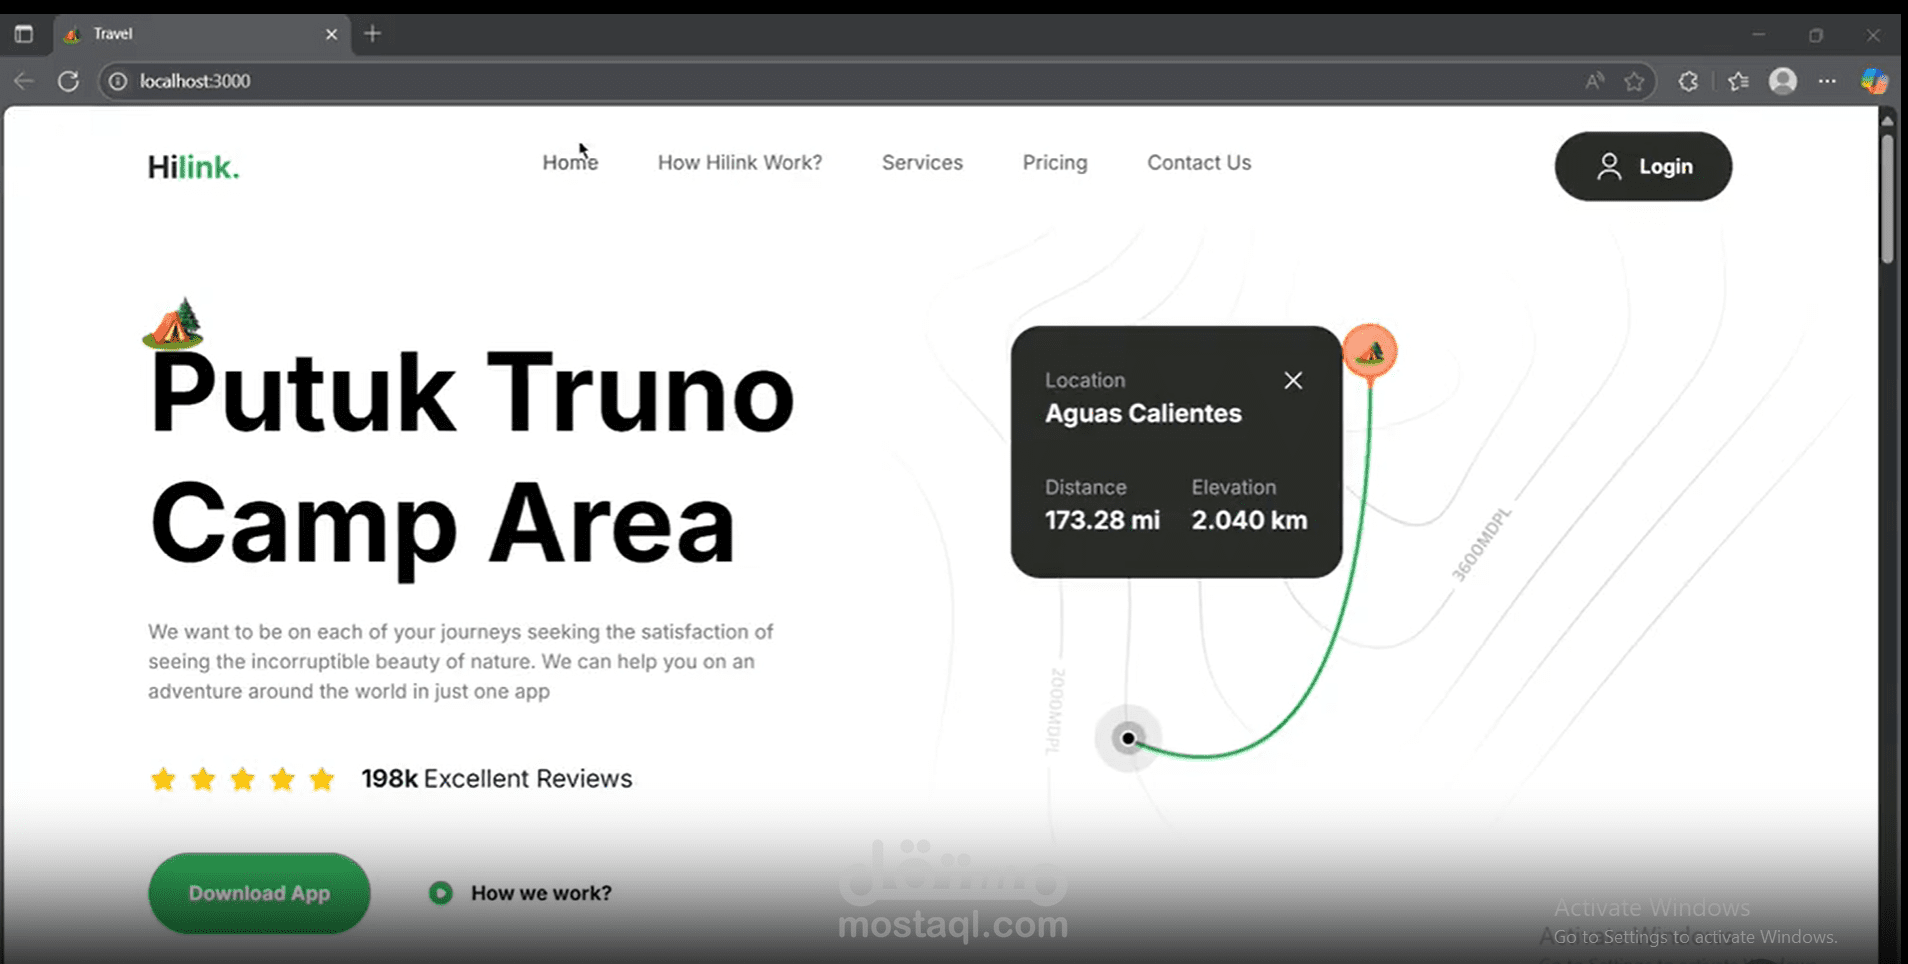Open the Pricing menu item
This screenshot has width=1908, height=964.
coord(1054,162)
